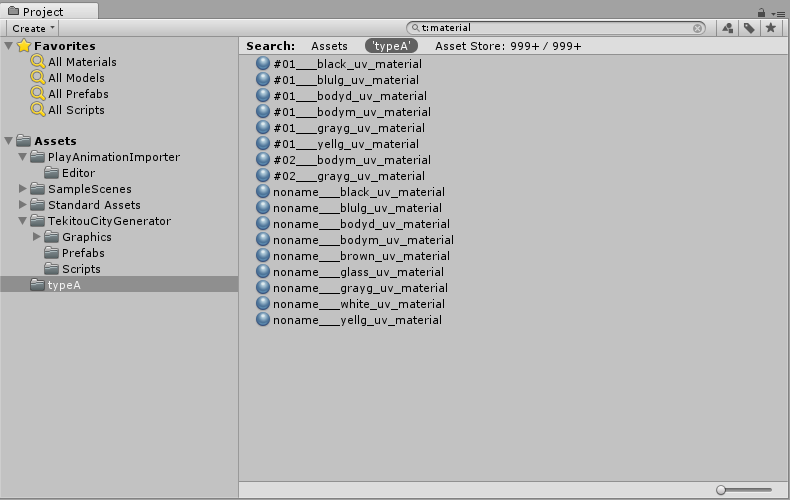Collapse the Favorites section
Screen dimensions: 790x500
9,46
